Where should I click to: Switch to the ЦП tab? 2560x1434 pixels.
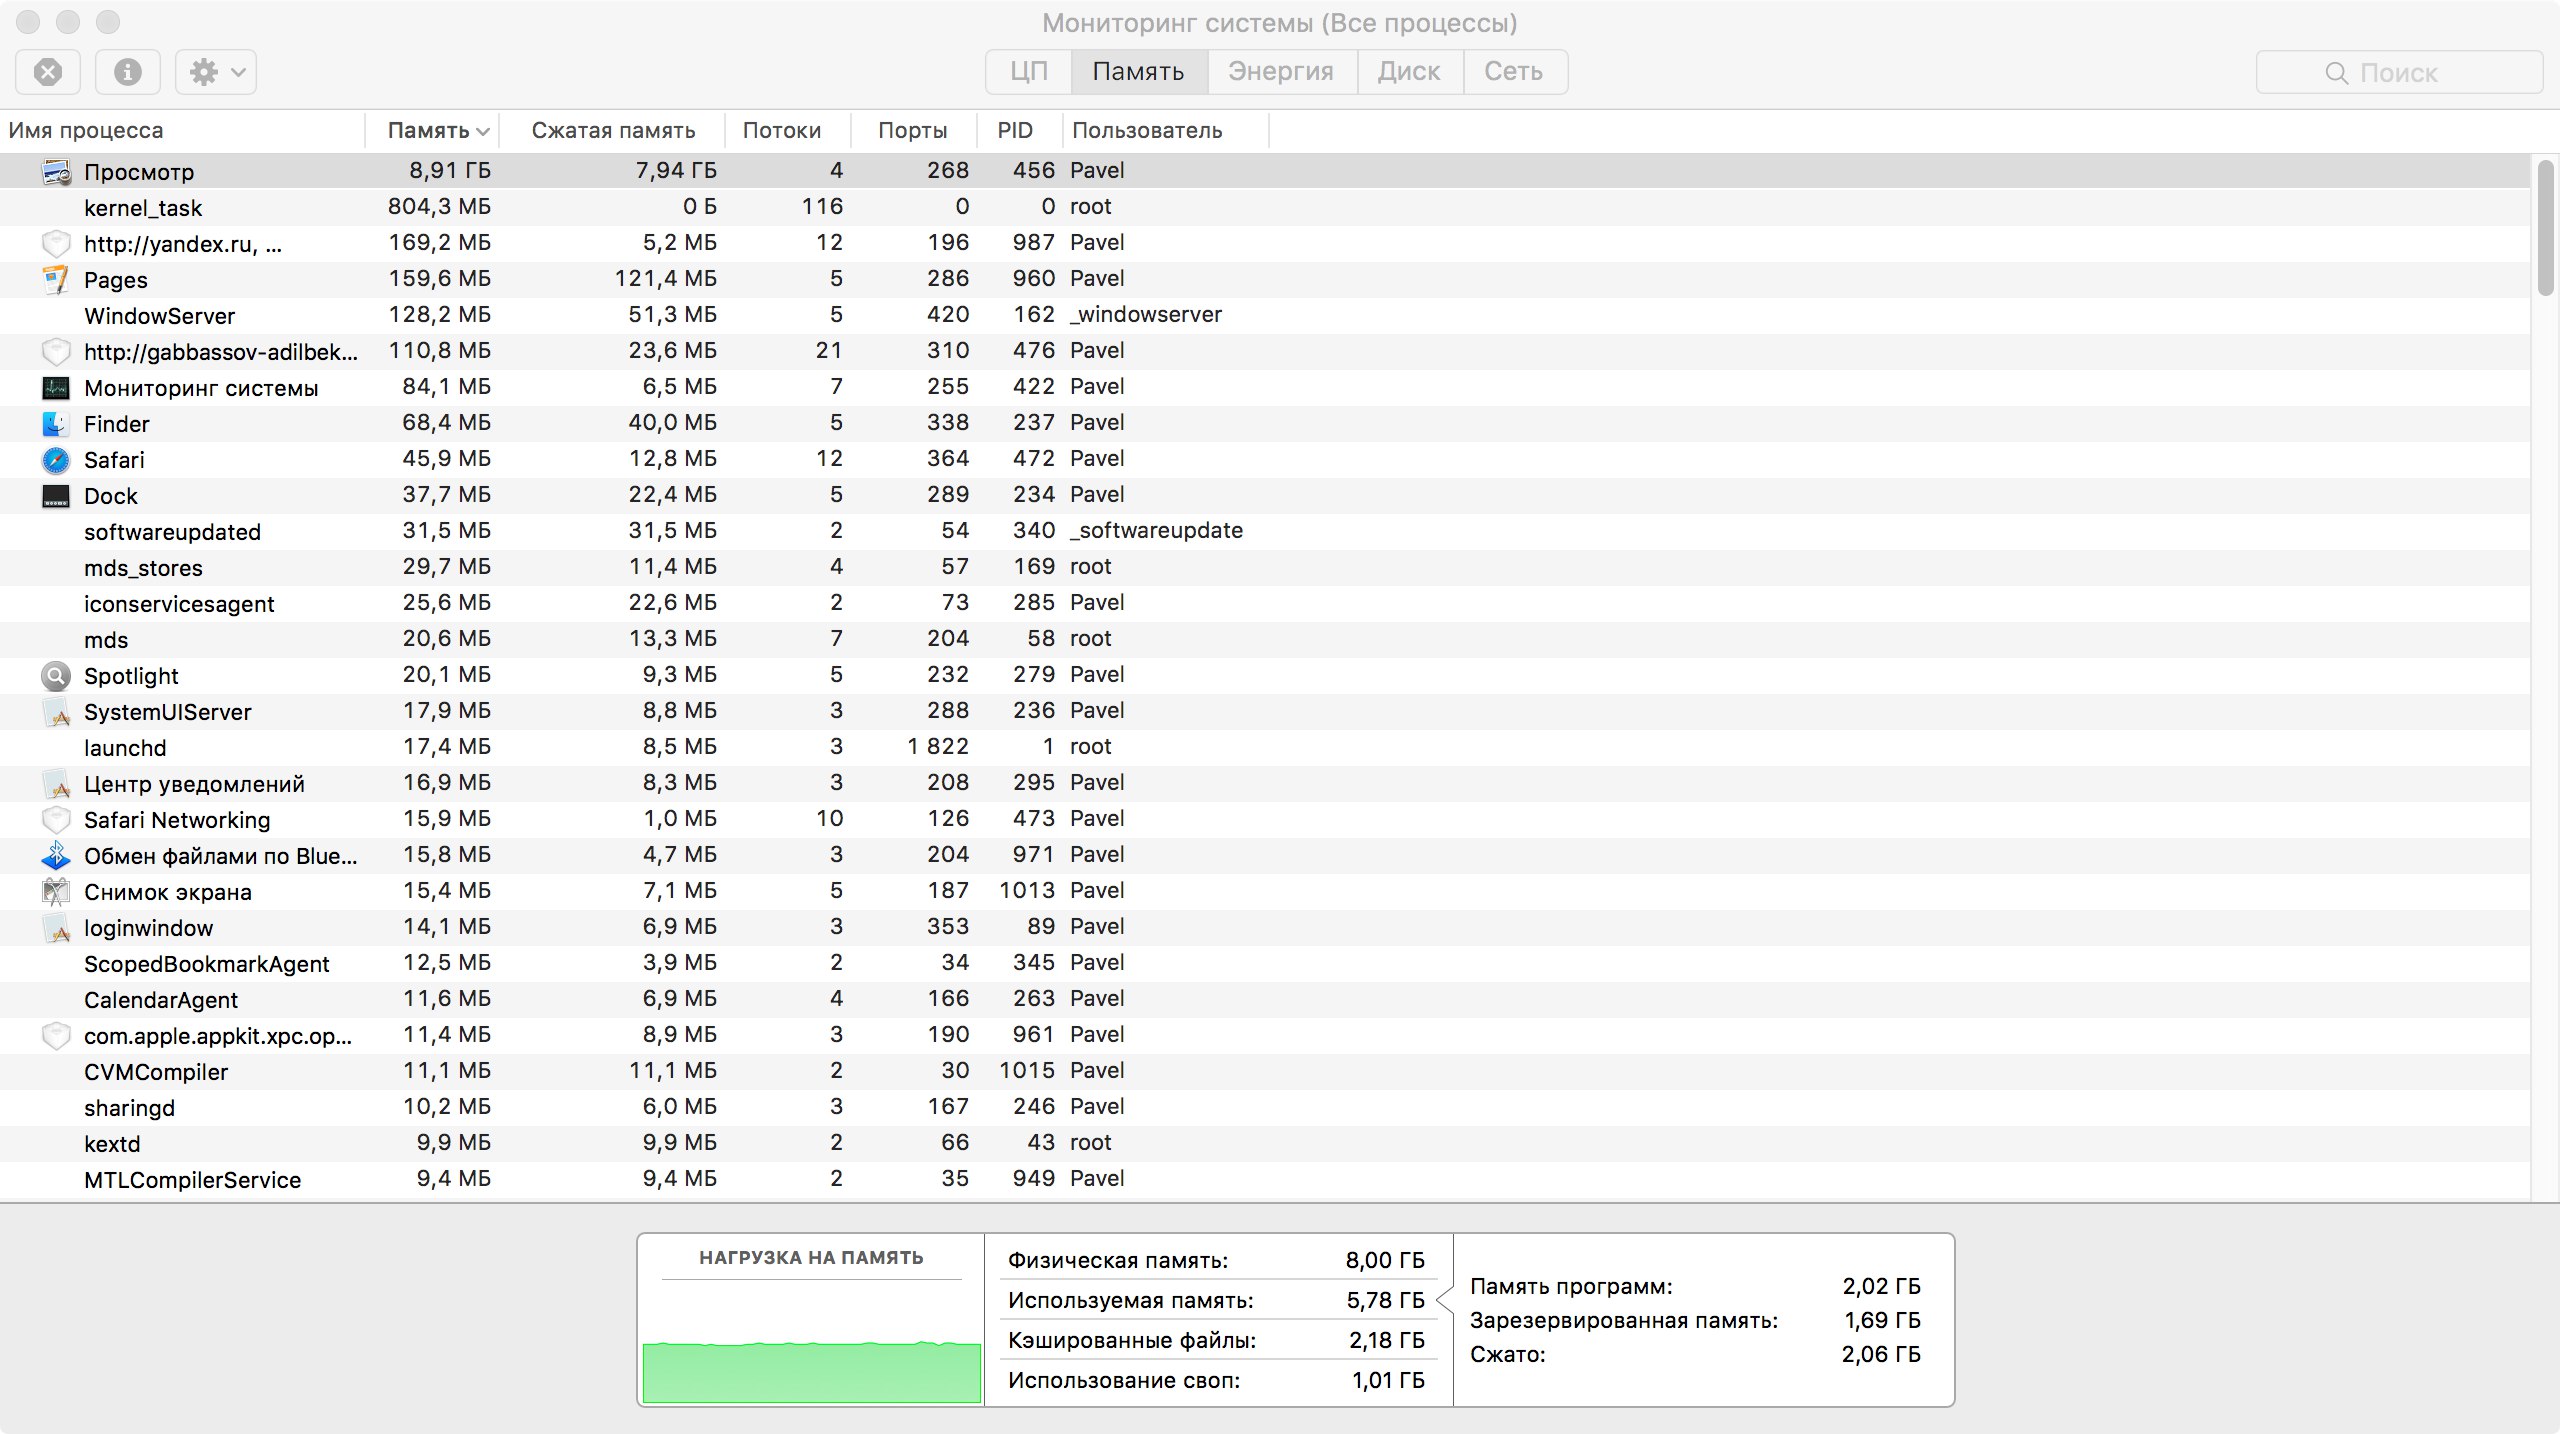(x=1028, y=72)
